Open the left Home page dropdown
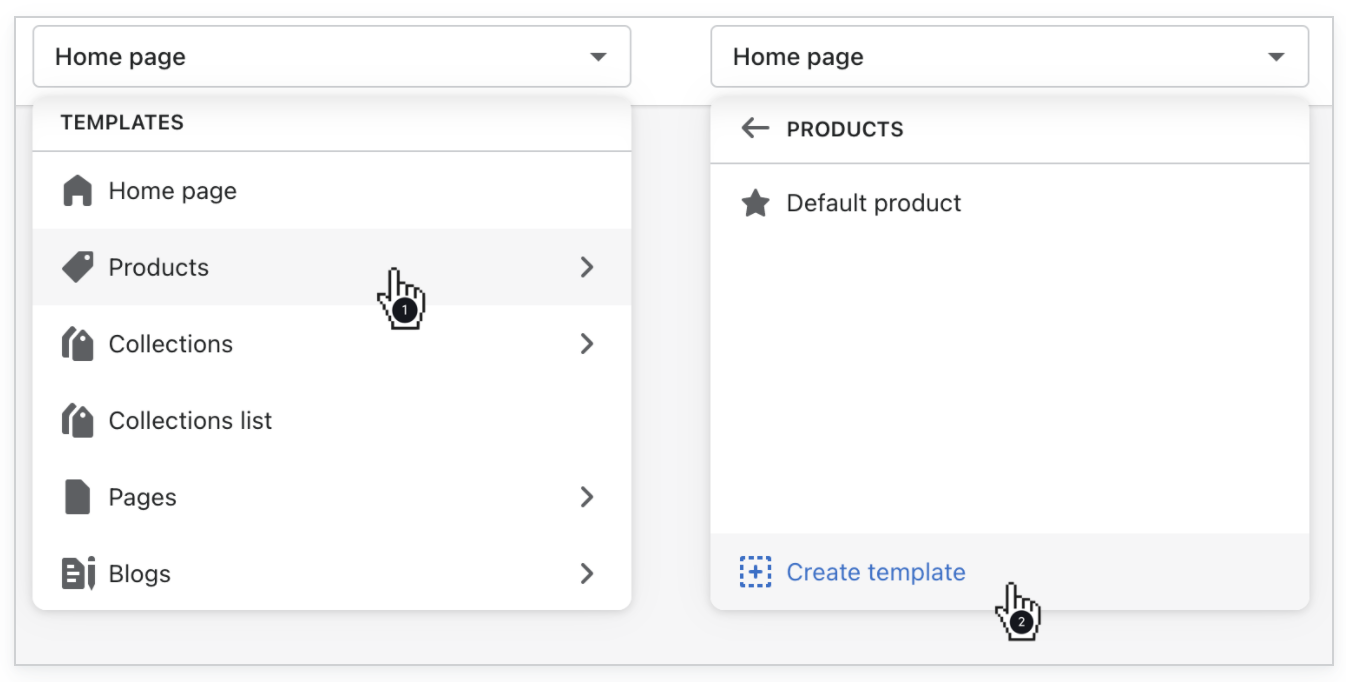The image size is (1346, 682). 331,57
